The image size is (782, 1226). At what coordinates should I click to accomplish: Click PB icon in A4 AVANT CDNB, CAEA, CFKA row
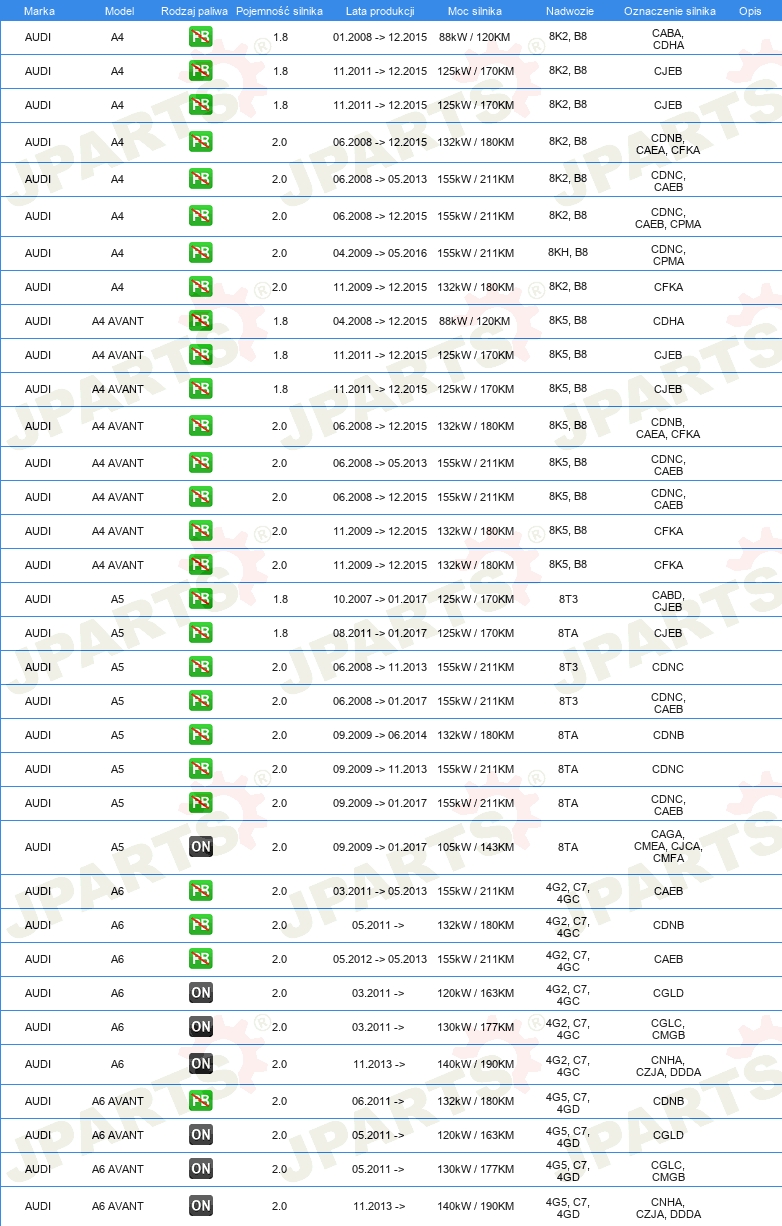click(x=201, y=426)
